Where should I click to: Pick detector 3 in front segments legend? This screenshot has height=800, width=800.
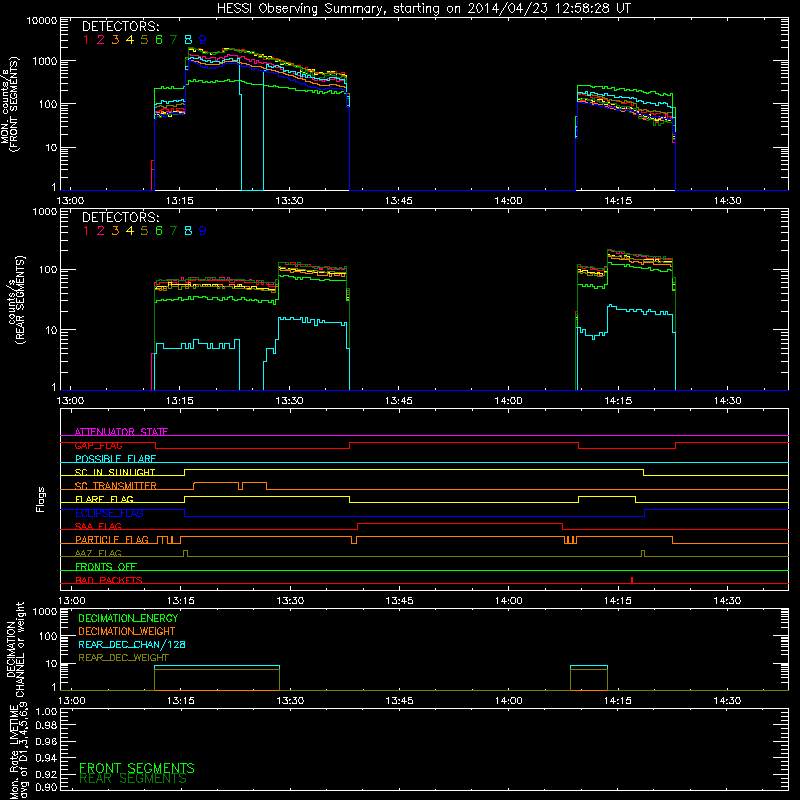tap(115, 40)
